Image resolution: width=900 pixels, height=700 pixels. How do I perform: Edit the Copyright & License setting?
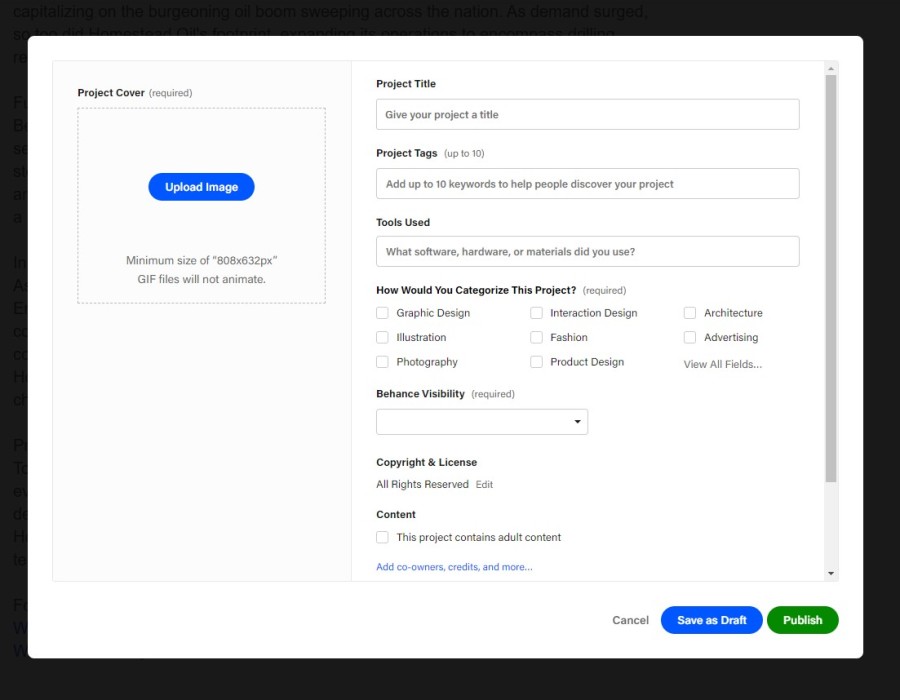pos(484,485)
